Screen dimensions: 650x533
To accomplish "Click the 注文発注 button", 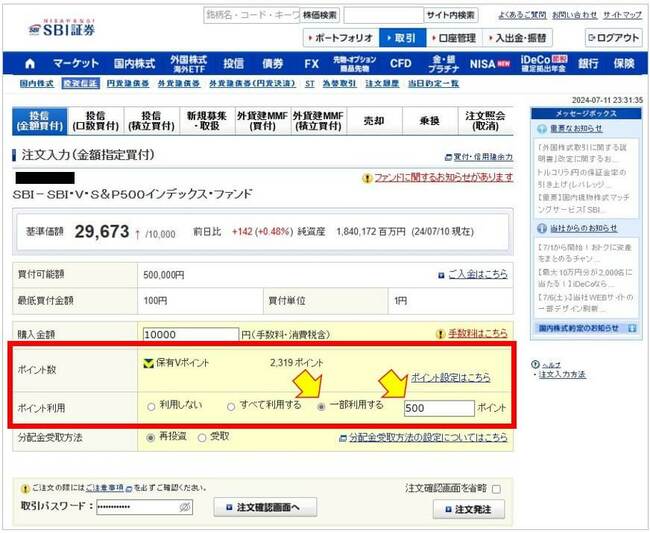I will [x=469, y=509].
